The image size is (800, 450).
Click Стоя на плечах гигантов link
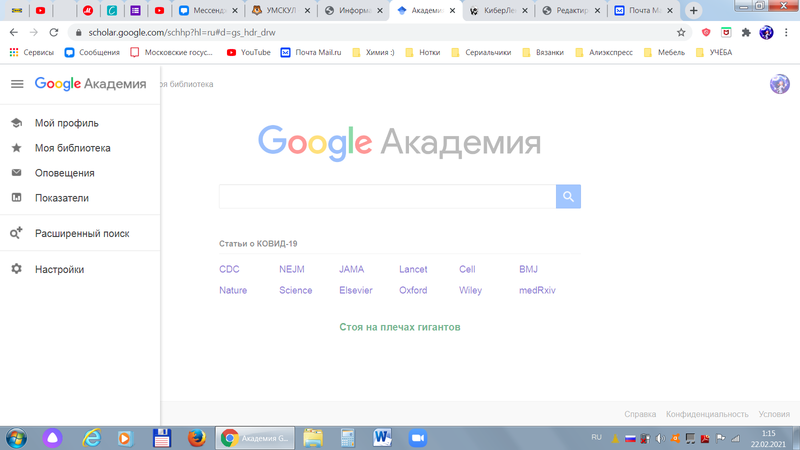(400, 327)
